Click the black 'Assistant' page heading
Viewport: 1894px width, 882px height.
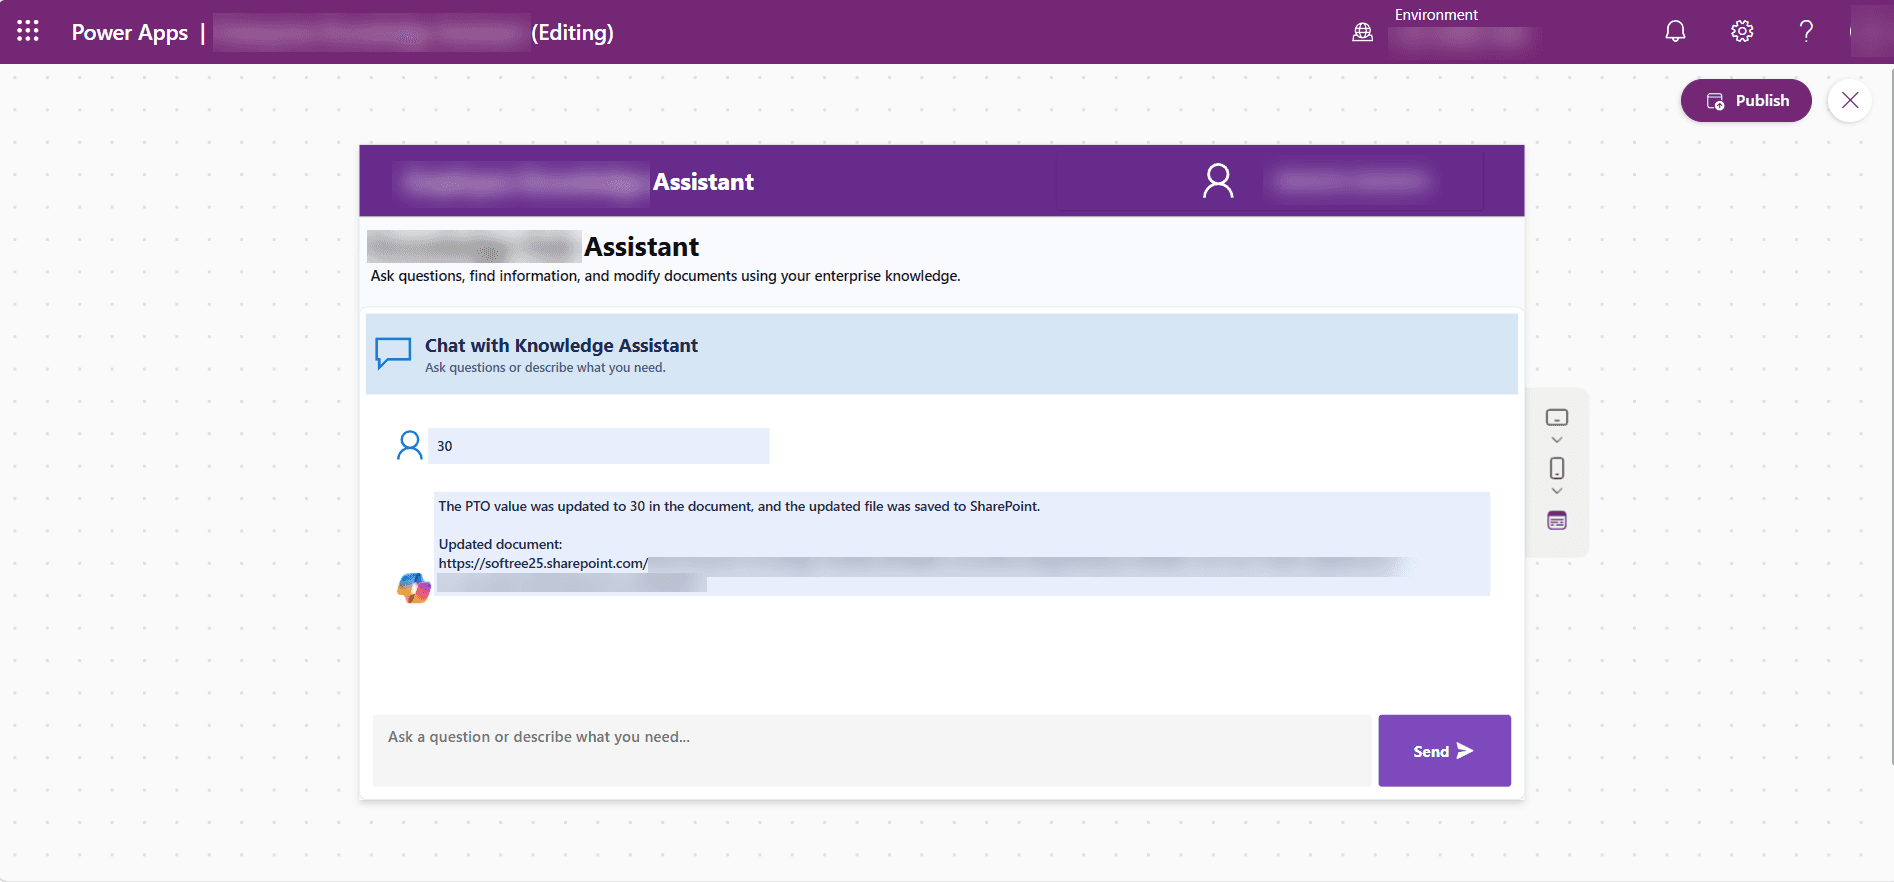pyautogui.click(x=641, y=247)
